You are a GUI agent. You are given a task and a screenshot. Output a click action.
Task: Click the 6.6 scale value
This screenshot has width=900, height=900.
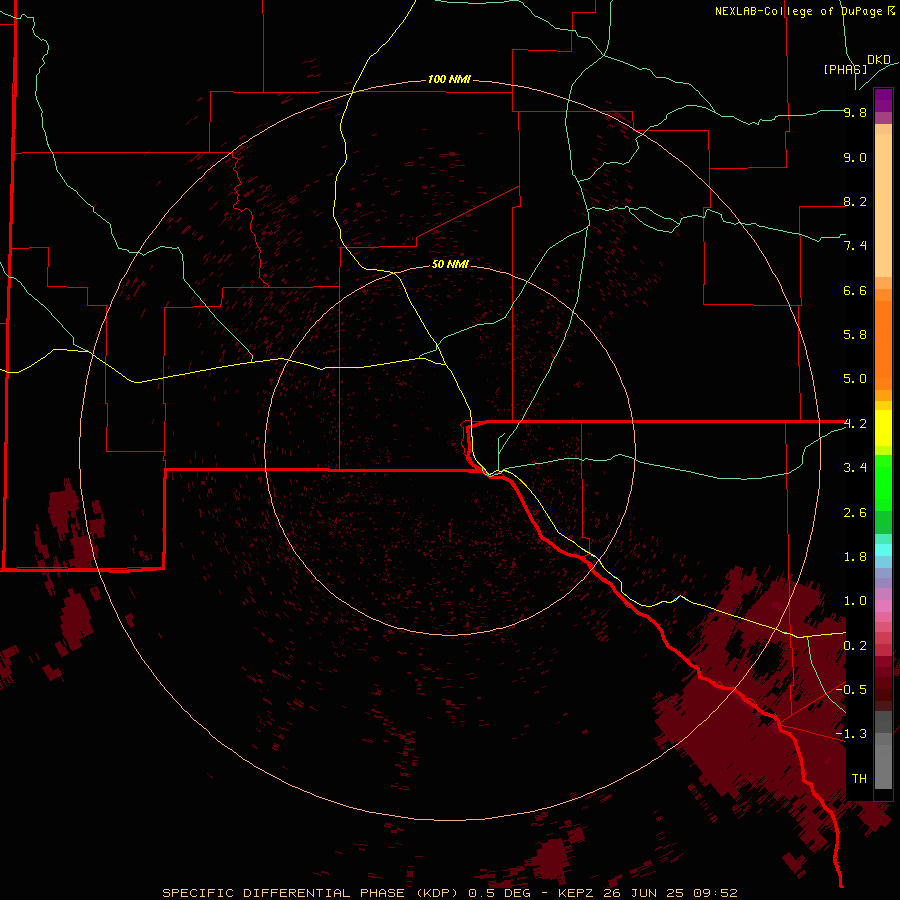coord(855,290)
